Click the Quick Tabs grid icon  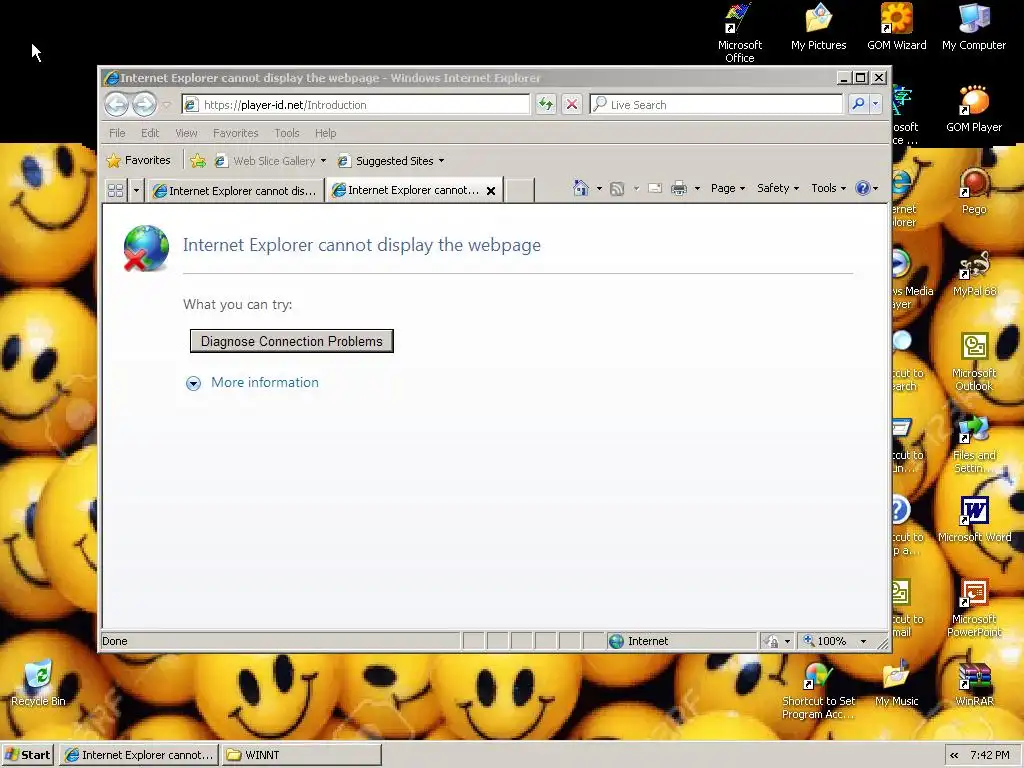(116, 191)
